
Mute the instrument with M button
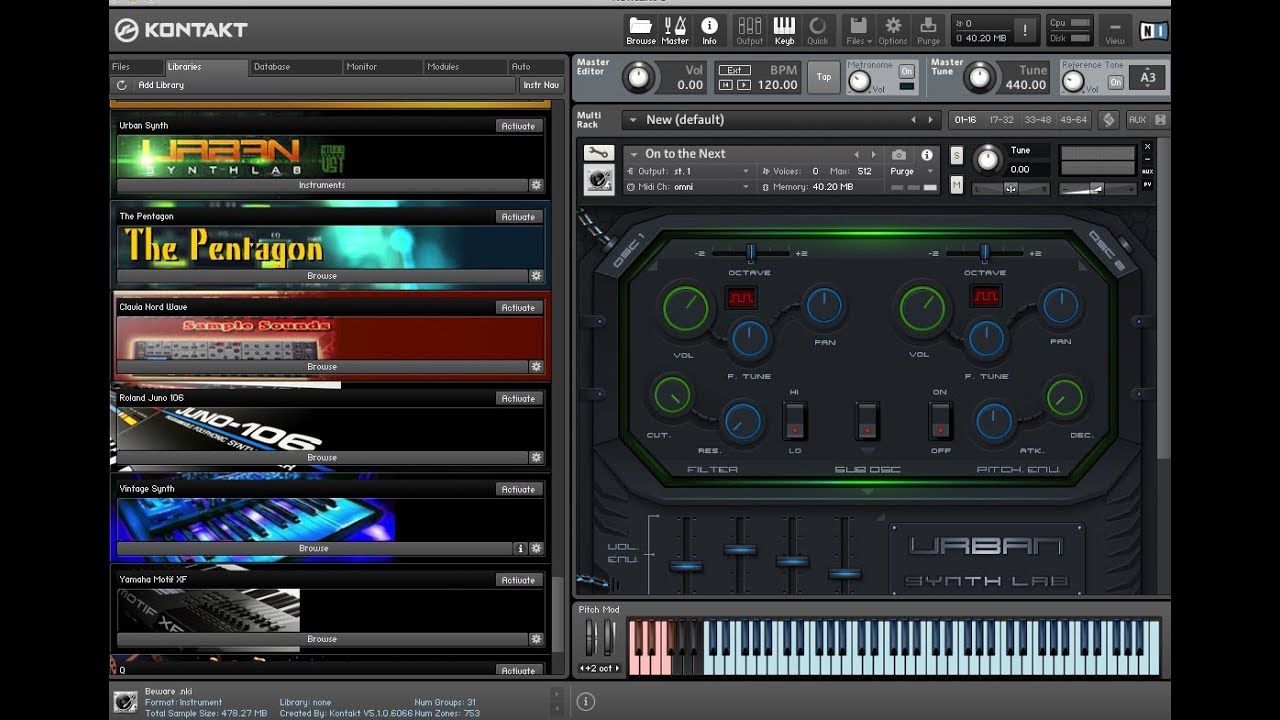[957, 185]
